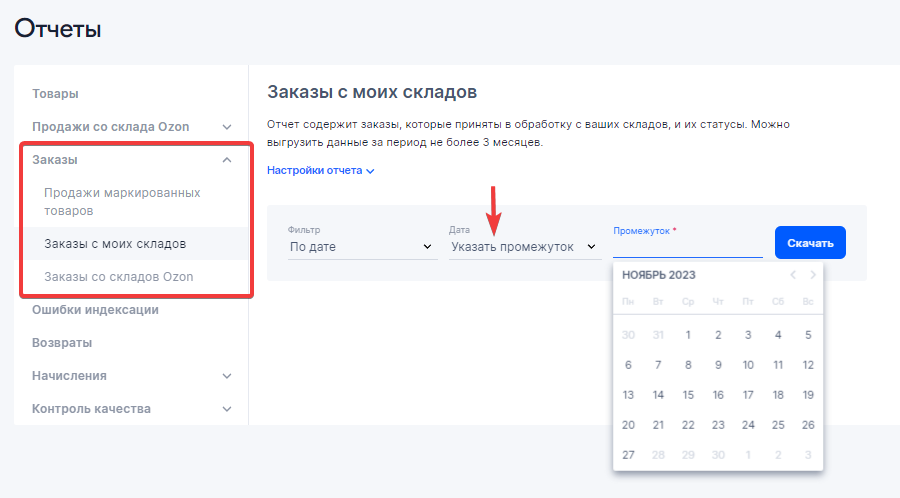
Task: Open the Фильтр dropdown По дате
Action: click(363, 247)
